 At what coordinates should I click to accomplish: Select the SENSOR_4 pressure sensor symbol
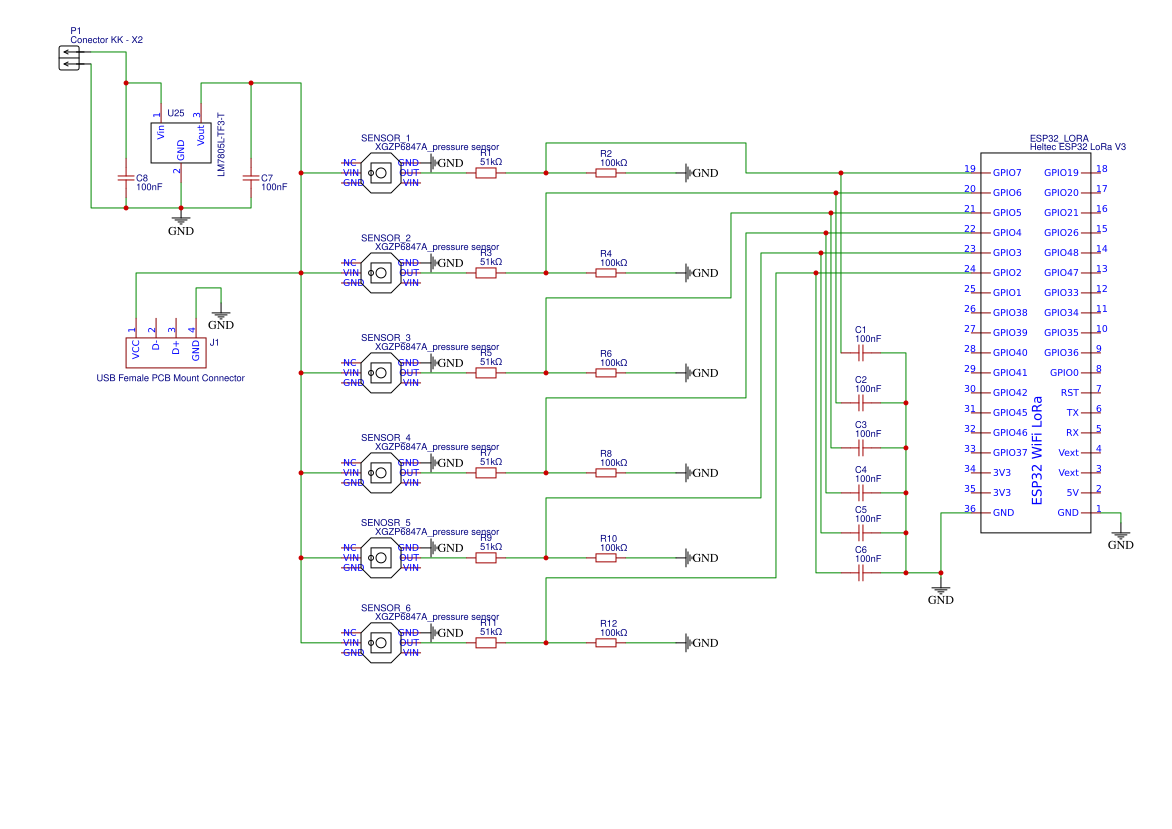(x=380, y=473)
